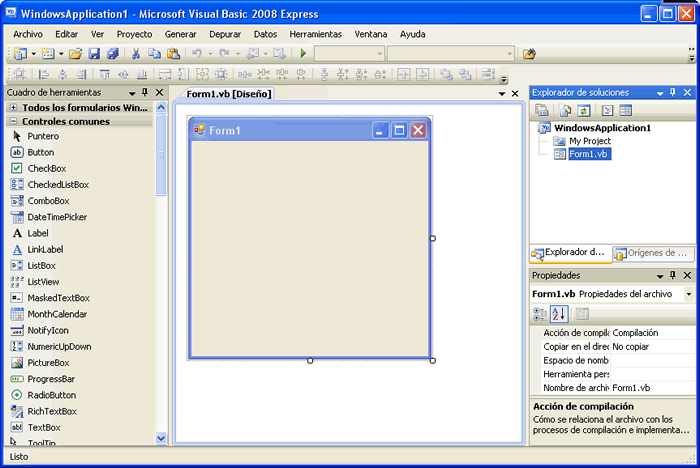
Task: Select the CheckedListBox control in toolbox
Action: [57, 185]
